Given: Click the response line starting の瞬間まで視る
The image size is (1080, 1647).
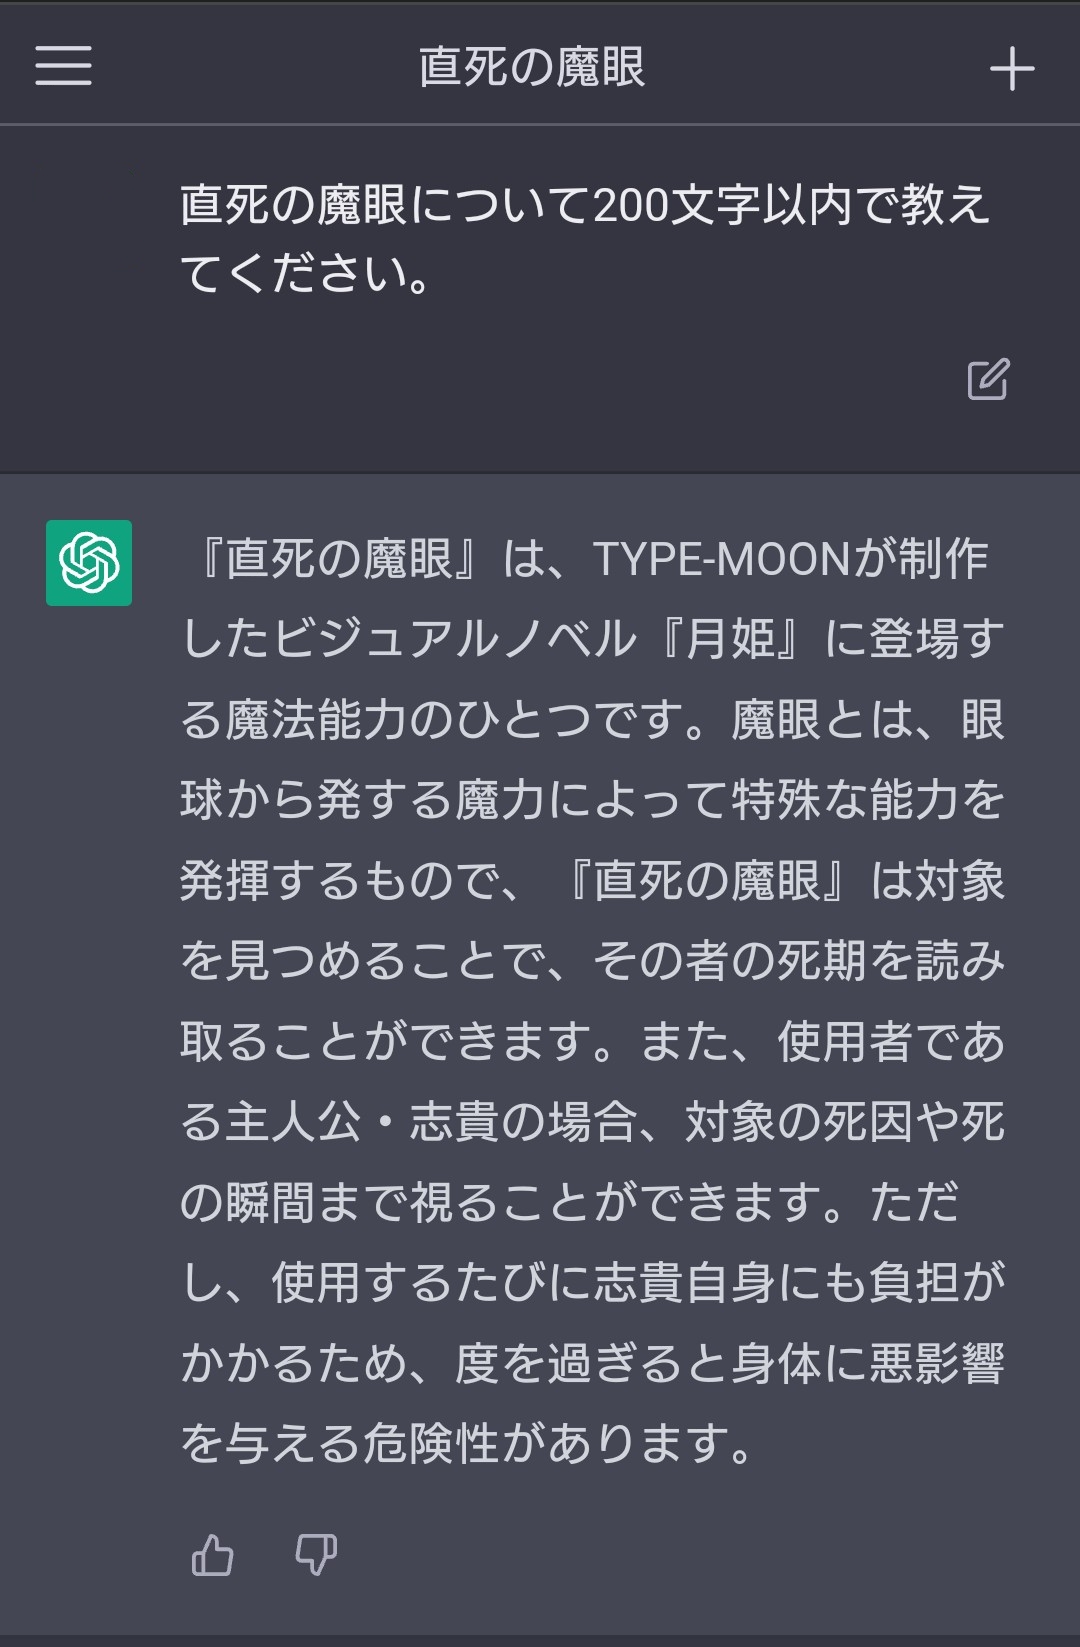Looking at the screenshot, I should click(x=570, y=1202).
